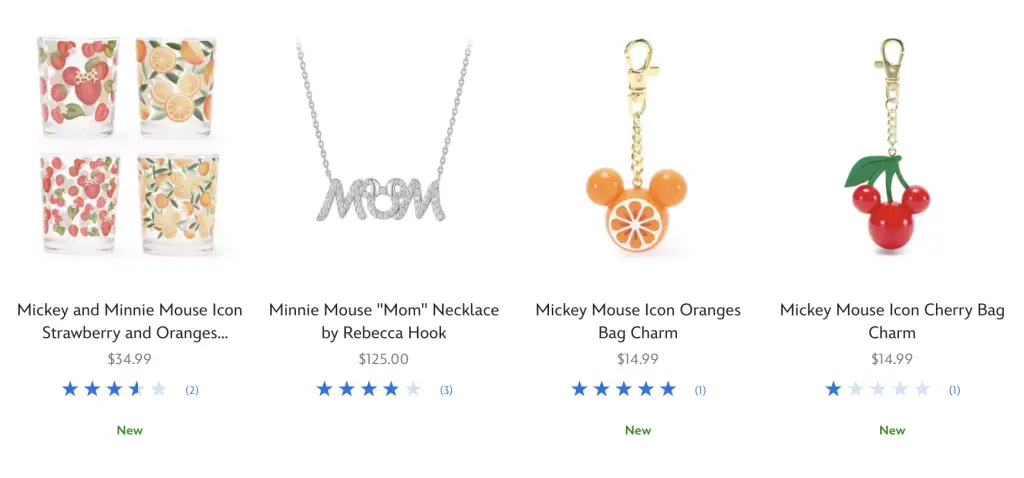This screenshot has width=1024, height=478.
Task: Open Mickey Mouse Icon Cherry Bag Charm title
Action: [x=892, y=321]
